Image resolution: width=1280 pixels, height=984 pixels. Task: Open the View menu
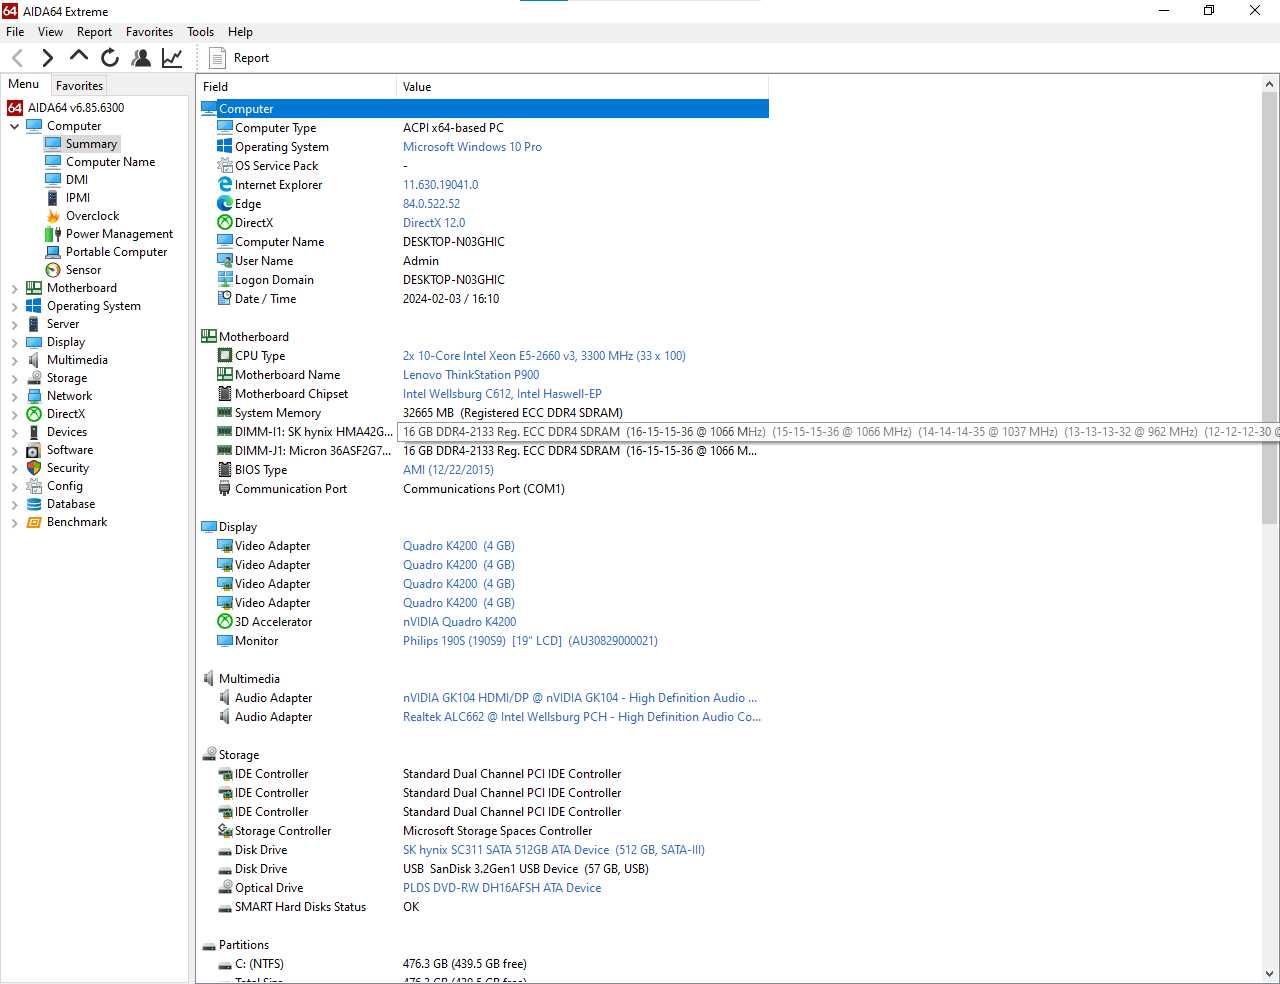[x=50, y=32]
